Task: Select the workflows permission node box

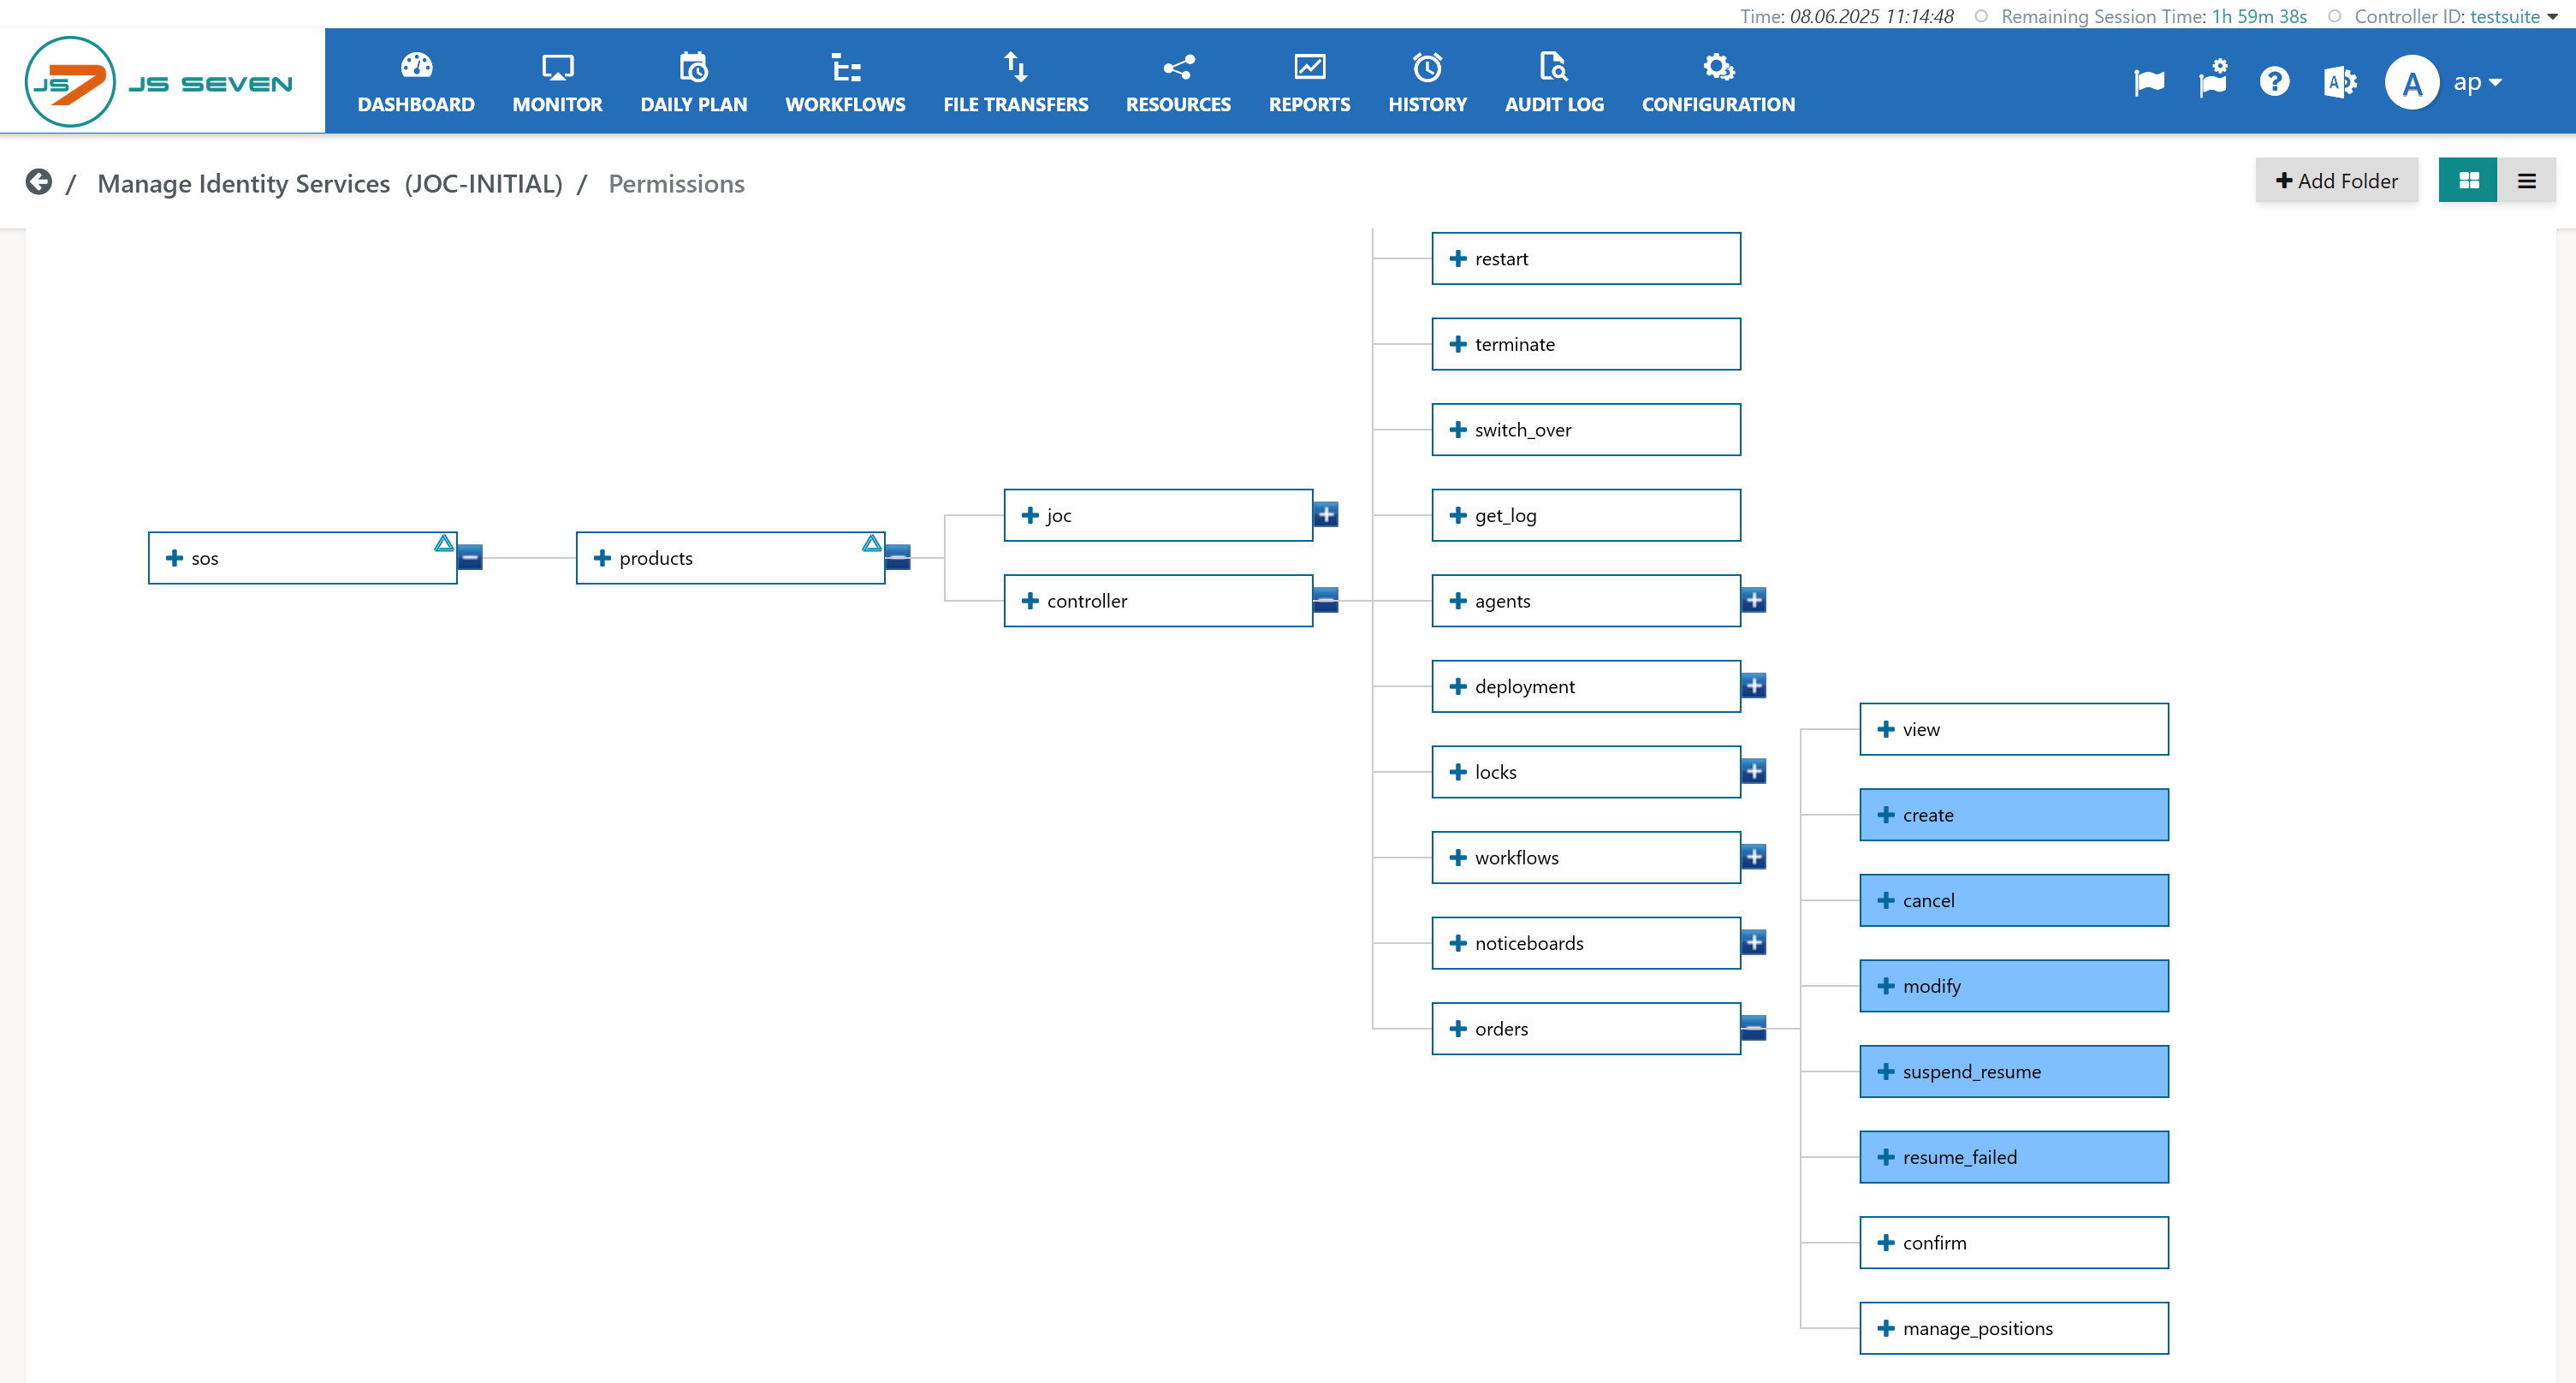Action: click(x=1586, y=858)
